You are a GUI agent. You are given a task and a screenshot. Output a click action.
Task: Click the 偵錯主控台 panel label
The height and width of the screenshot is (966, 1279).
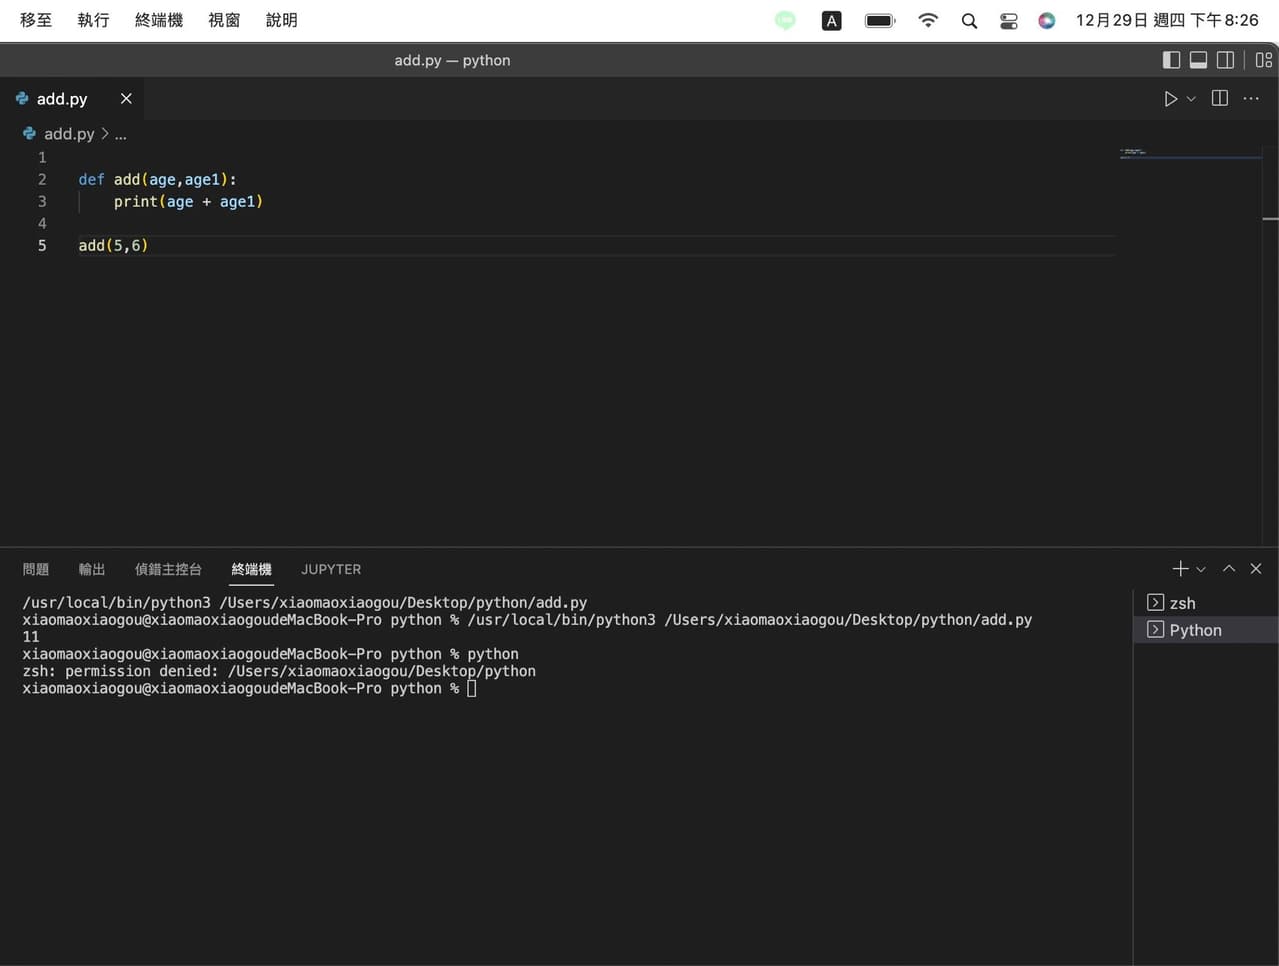point(167,569)
